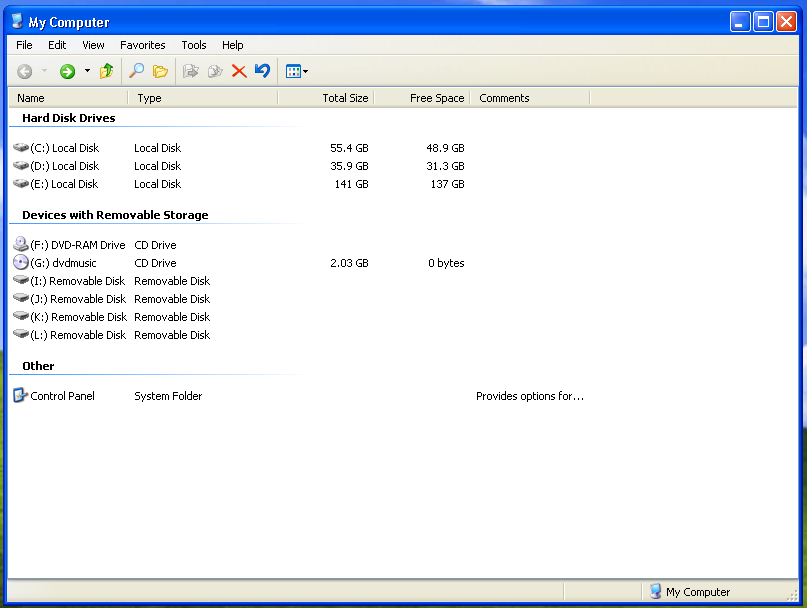The width and height of the screenshot is (807, 608).
Task: Select the J: Removable Disk icon
Action: click(x=21, y=299)
